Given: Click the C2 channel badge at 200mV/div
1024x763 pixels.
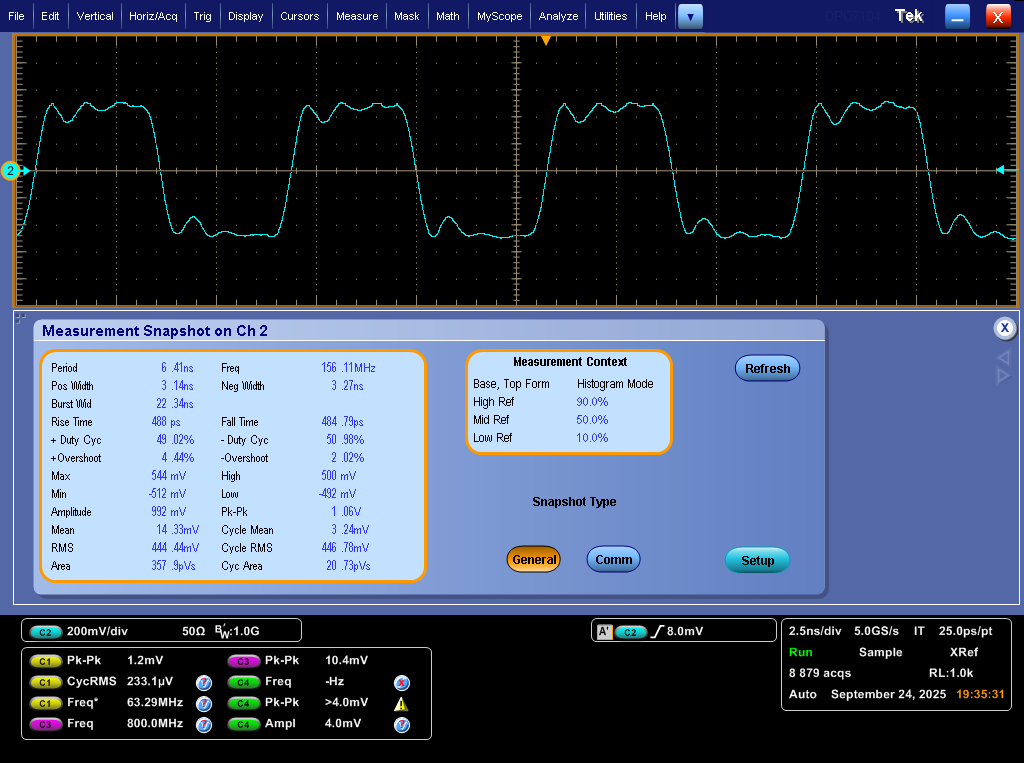Looking at the screenshot, I should pos(46,632).
